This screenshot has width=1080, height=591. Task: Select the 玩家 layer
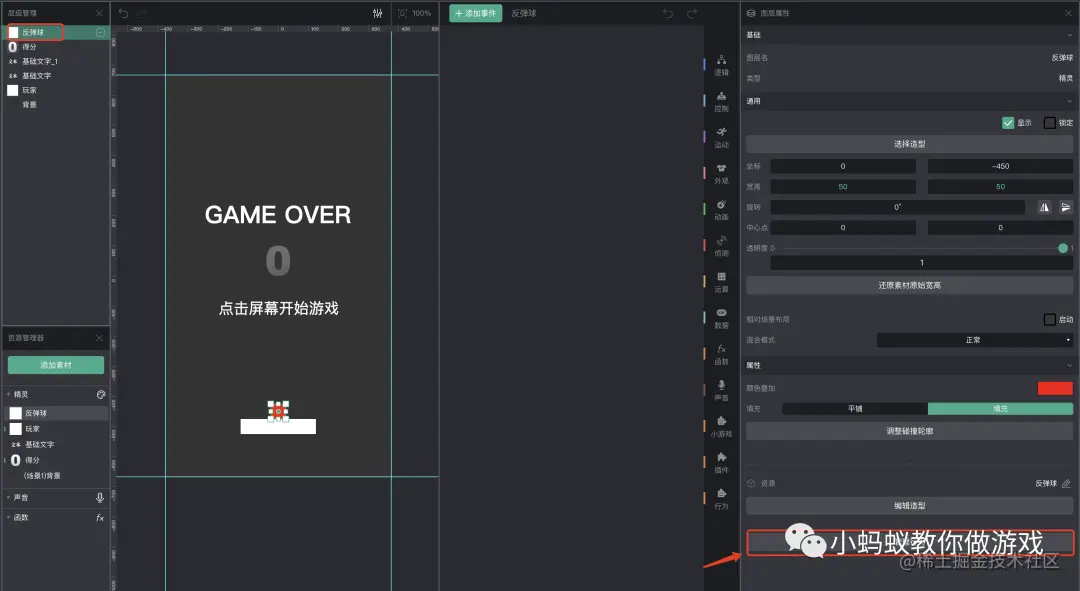56,90
